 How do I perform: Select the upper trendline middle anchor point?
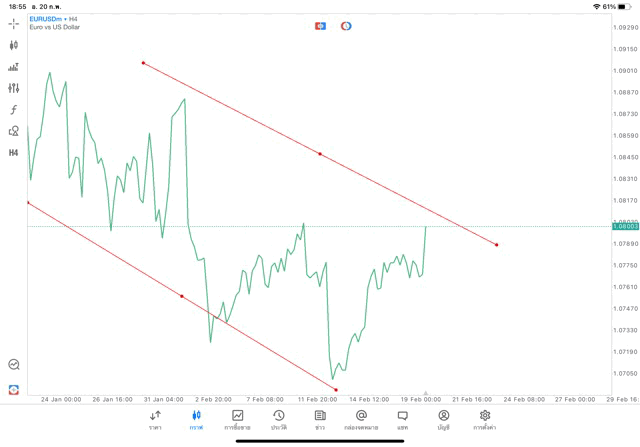tap(320, 154)
